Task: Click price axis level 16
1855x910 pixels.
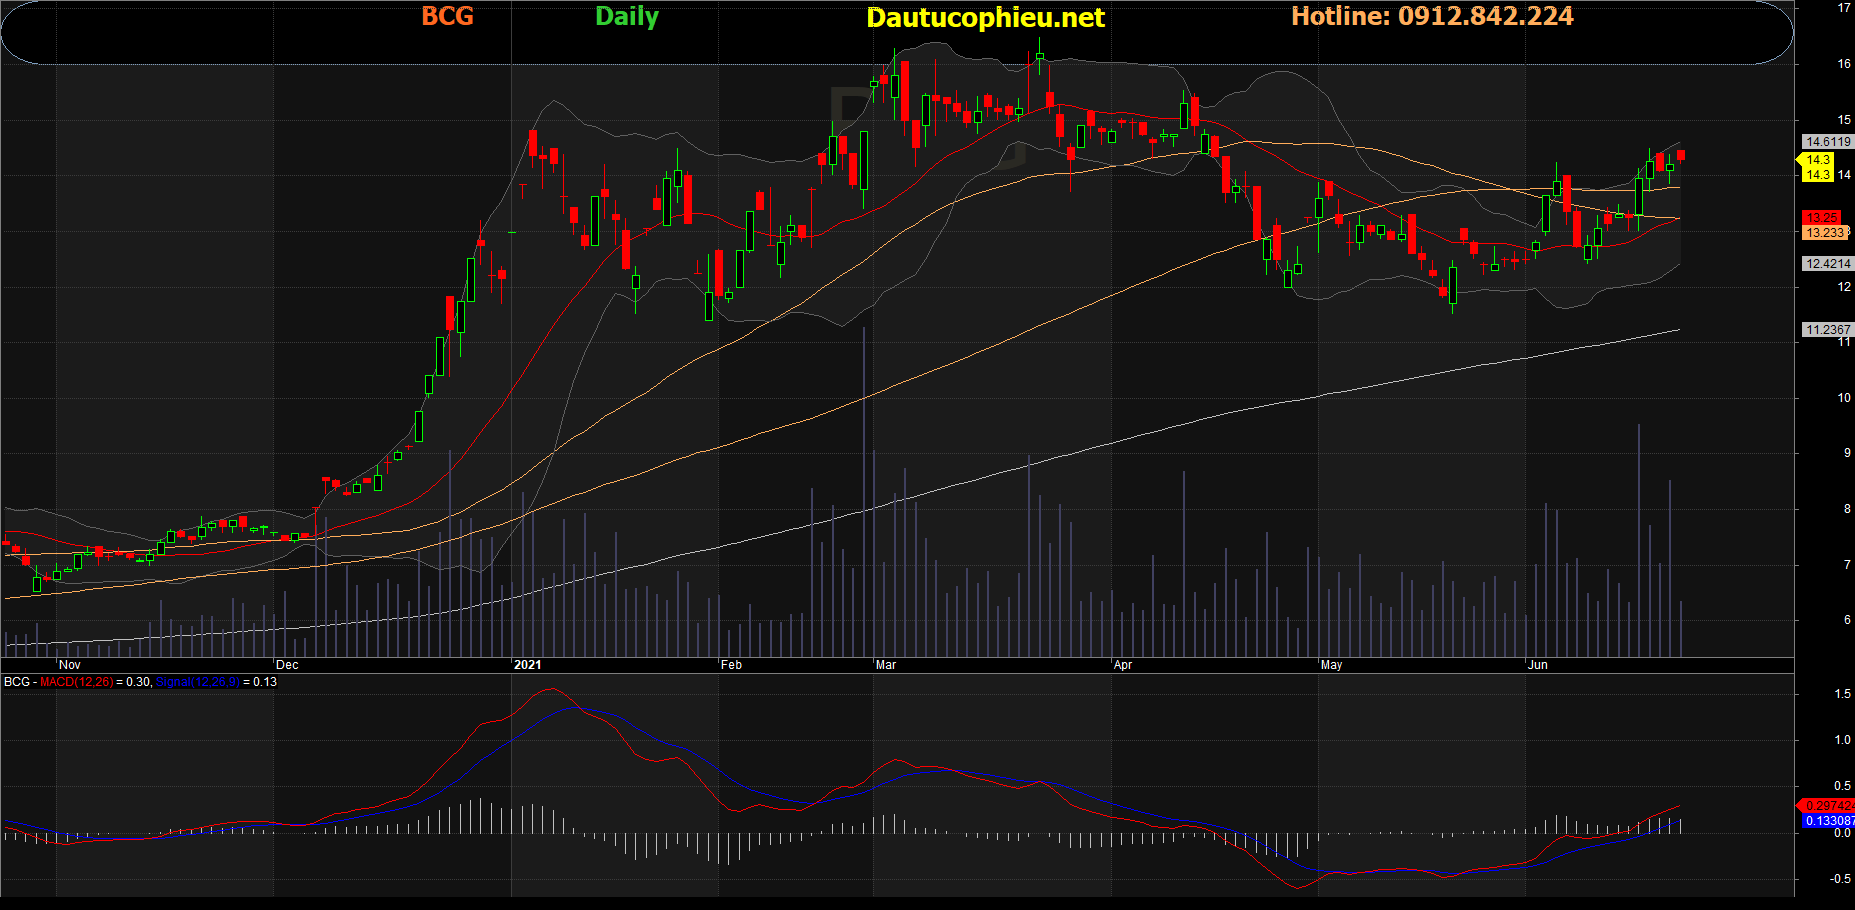Action: click(x=1844, y=64)
